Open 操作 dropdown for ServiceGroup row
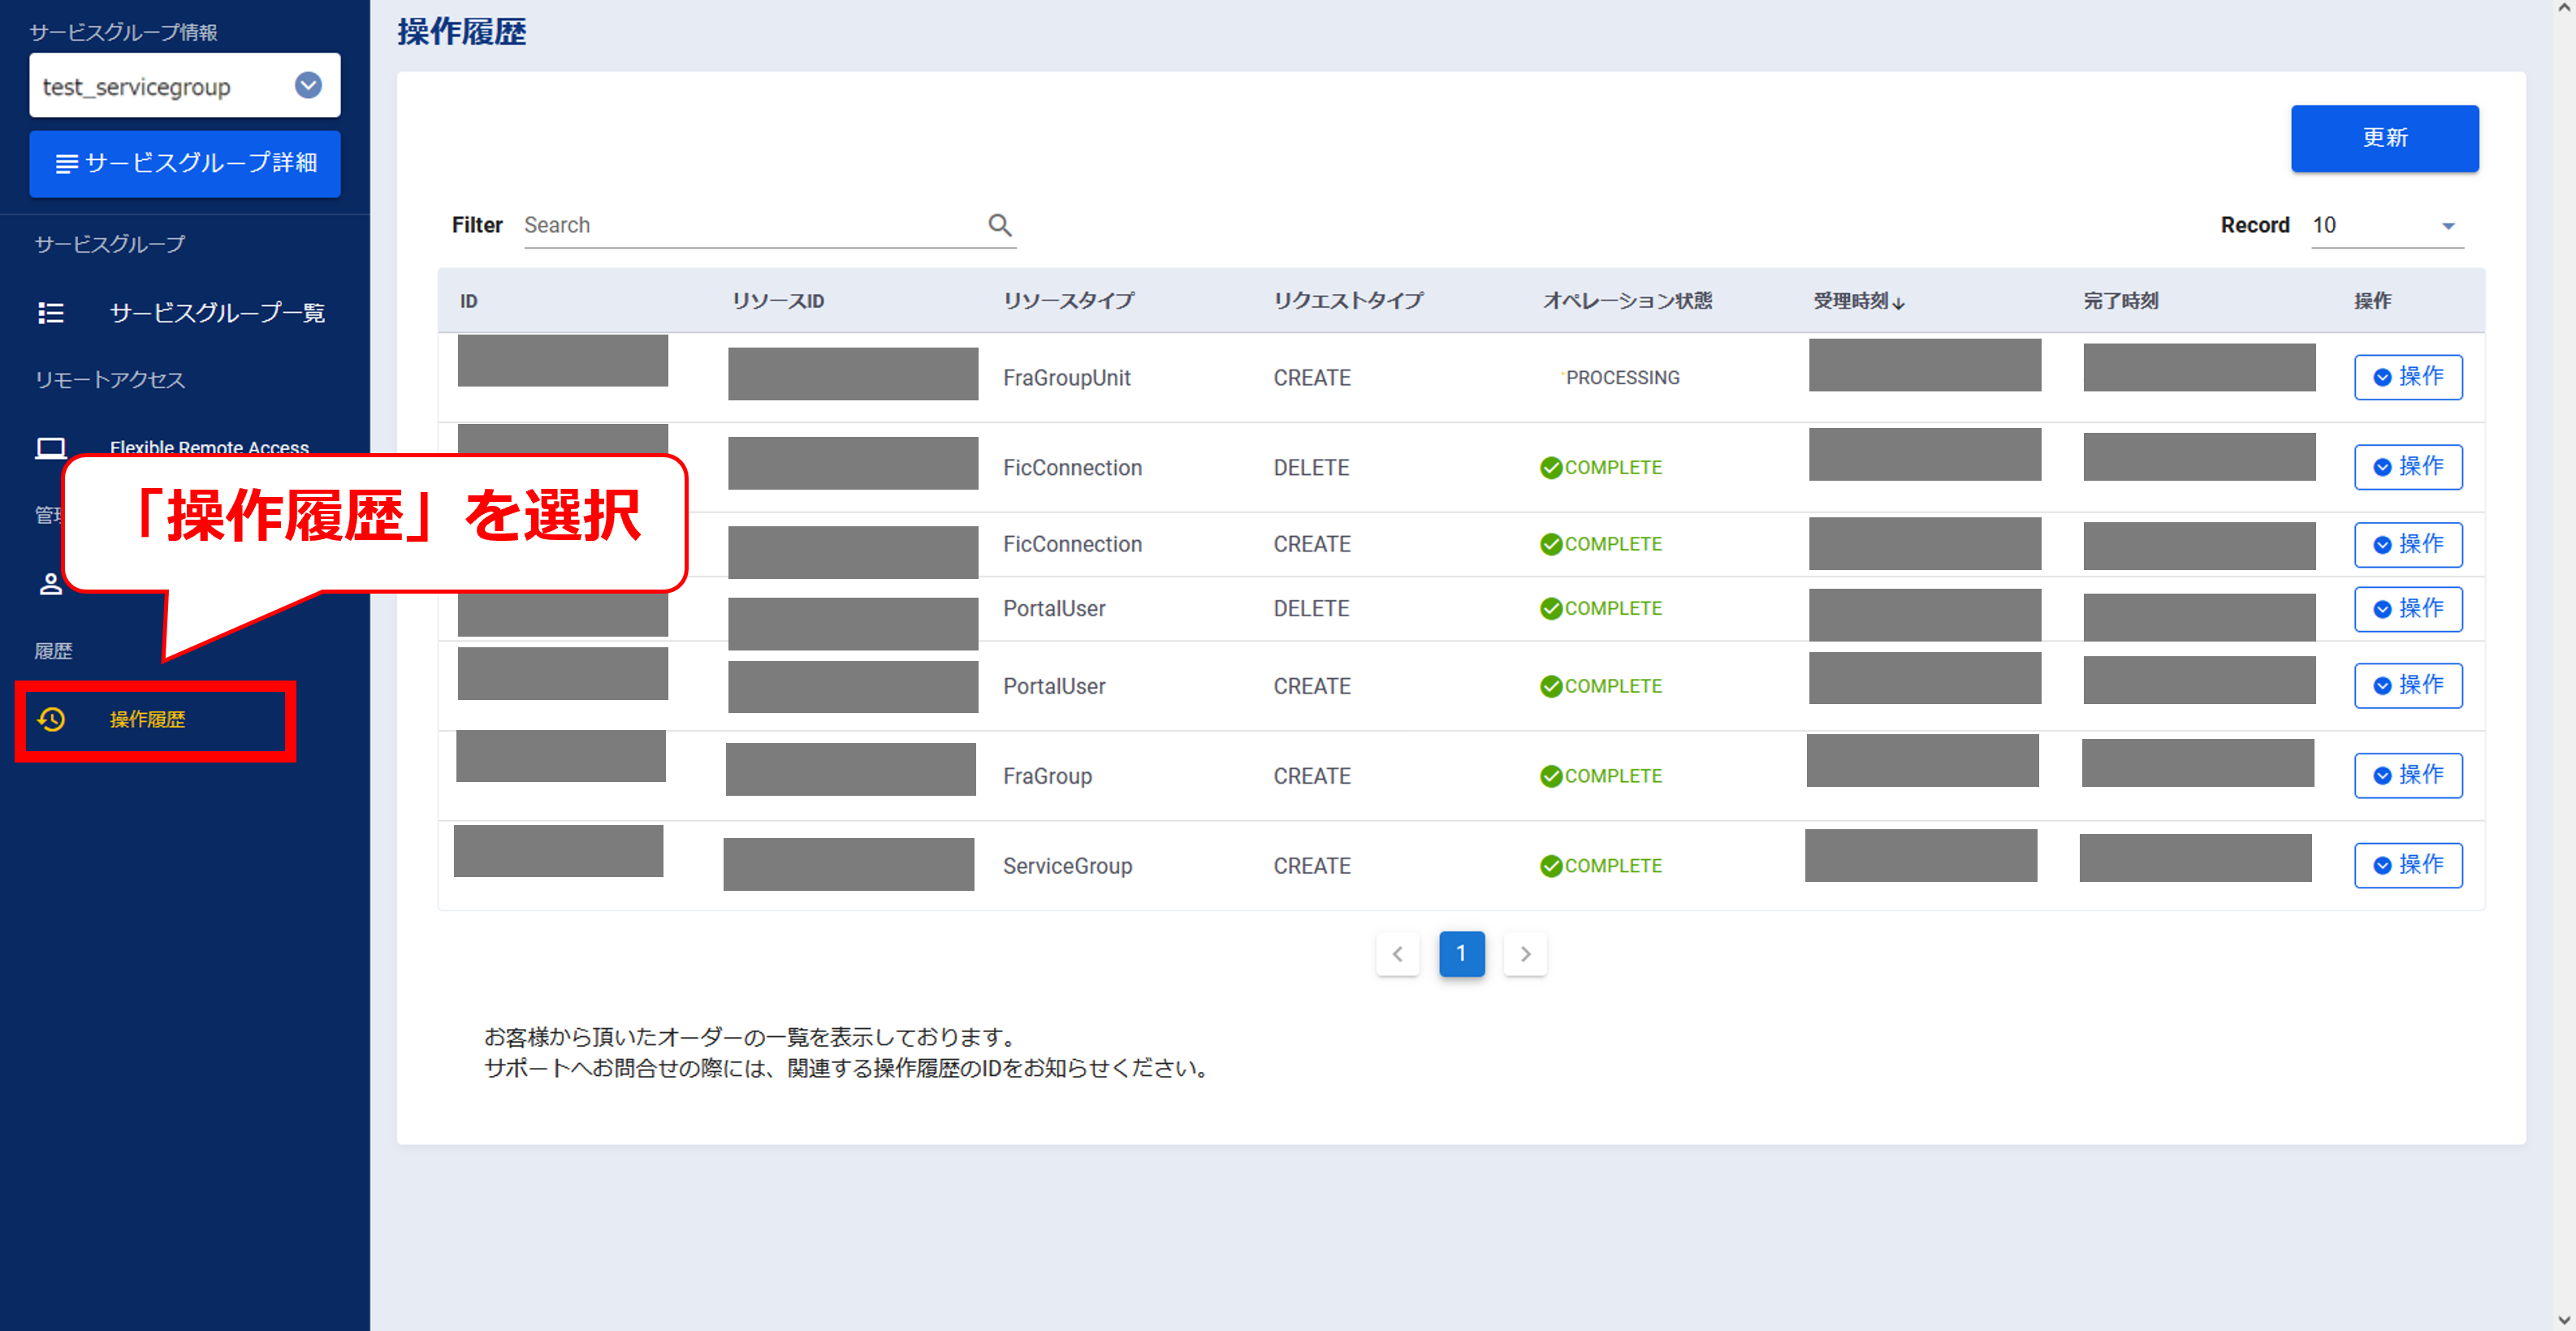2576x1331 pixels. [2407, 865]
